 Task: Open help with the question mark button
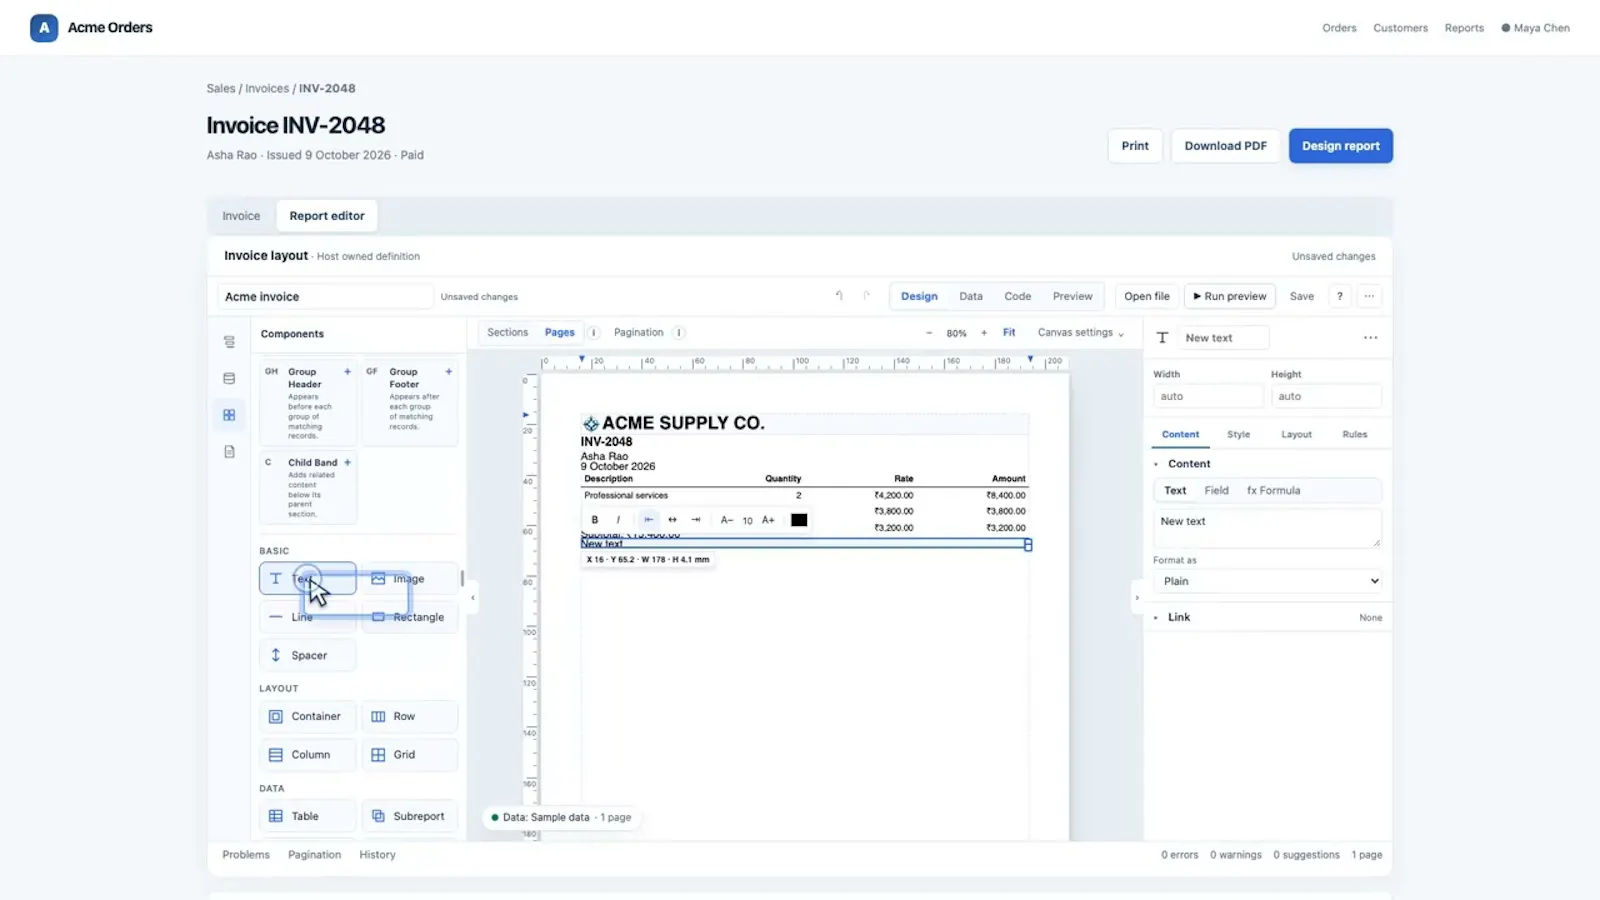click(x=1340, y=296)
